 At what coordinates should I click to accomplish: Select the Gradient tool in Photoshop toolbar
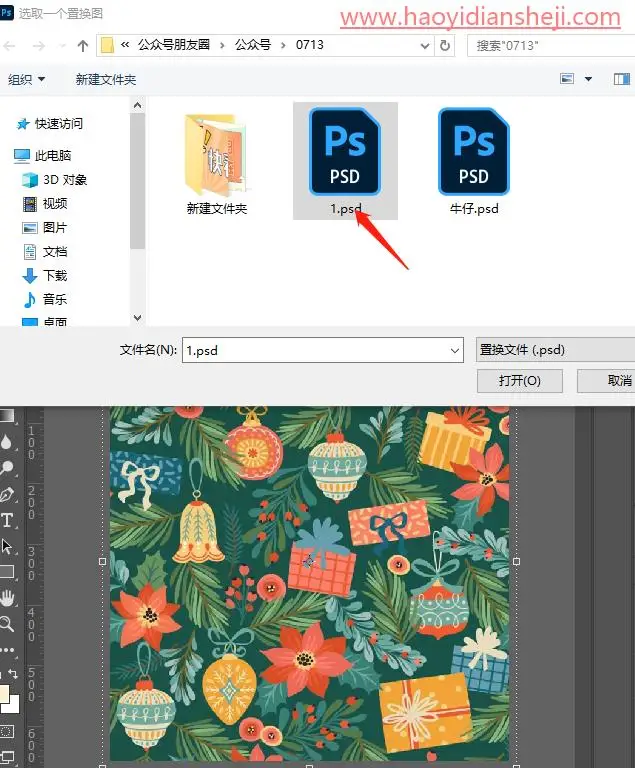pos(7,416)
